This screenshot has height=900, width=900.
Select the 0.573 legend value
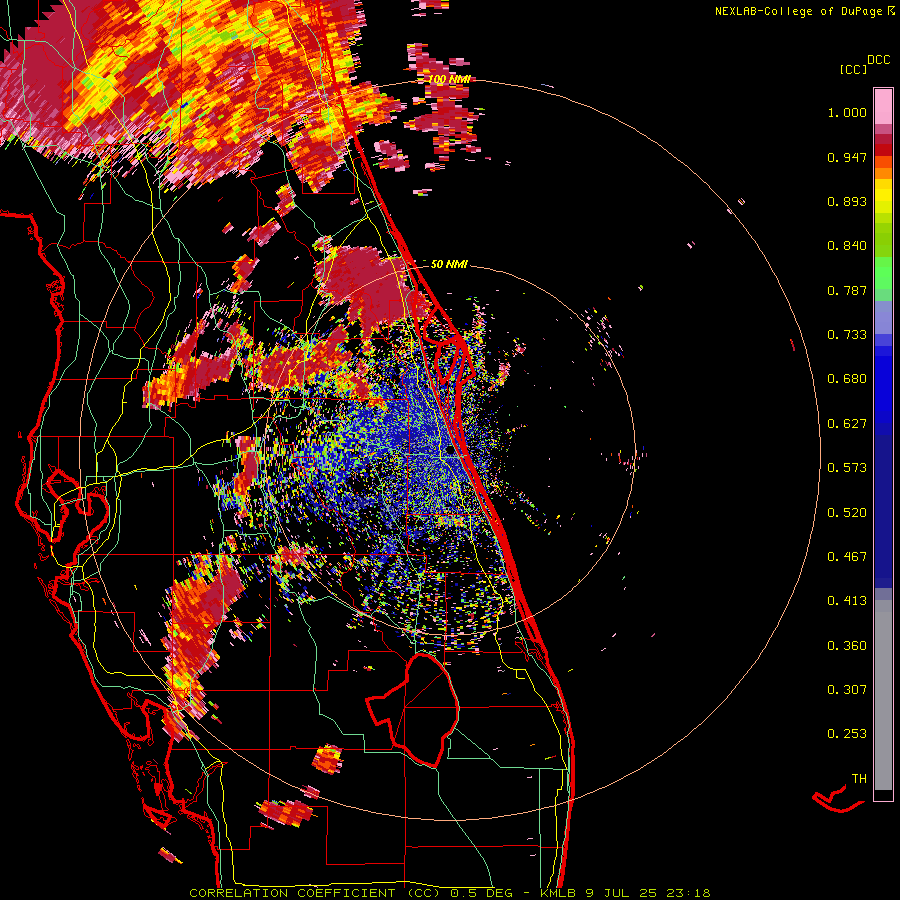point(847,468)
